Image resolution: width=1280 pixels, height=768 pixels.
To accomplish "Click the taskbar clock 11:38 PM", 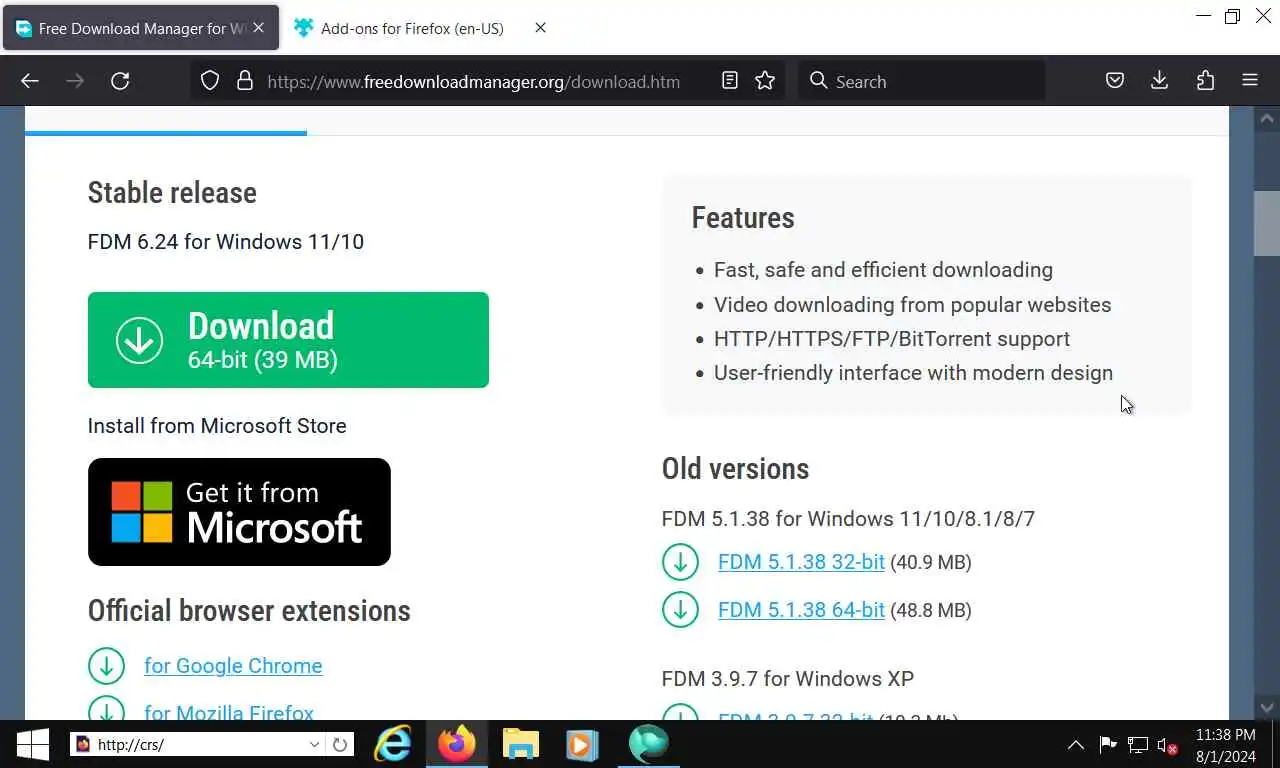I will click(x=1225, y=735).
